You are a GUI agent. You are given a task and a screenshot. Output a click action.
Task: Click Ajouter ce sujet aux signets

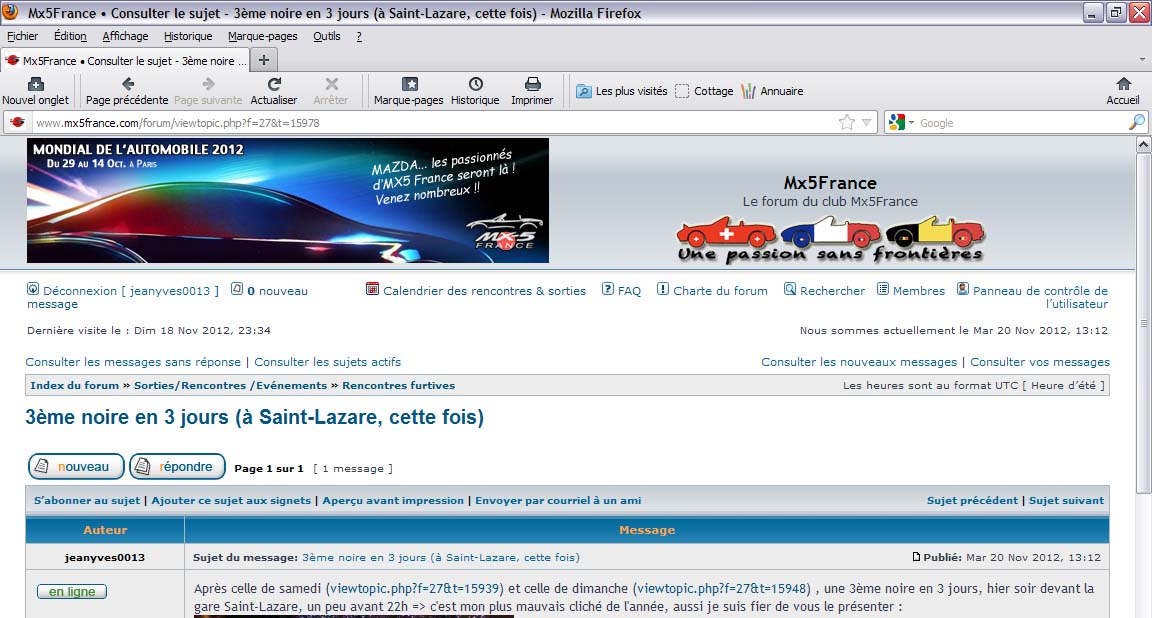tap(231, 500)
